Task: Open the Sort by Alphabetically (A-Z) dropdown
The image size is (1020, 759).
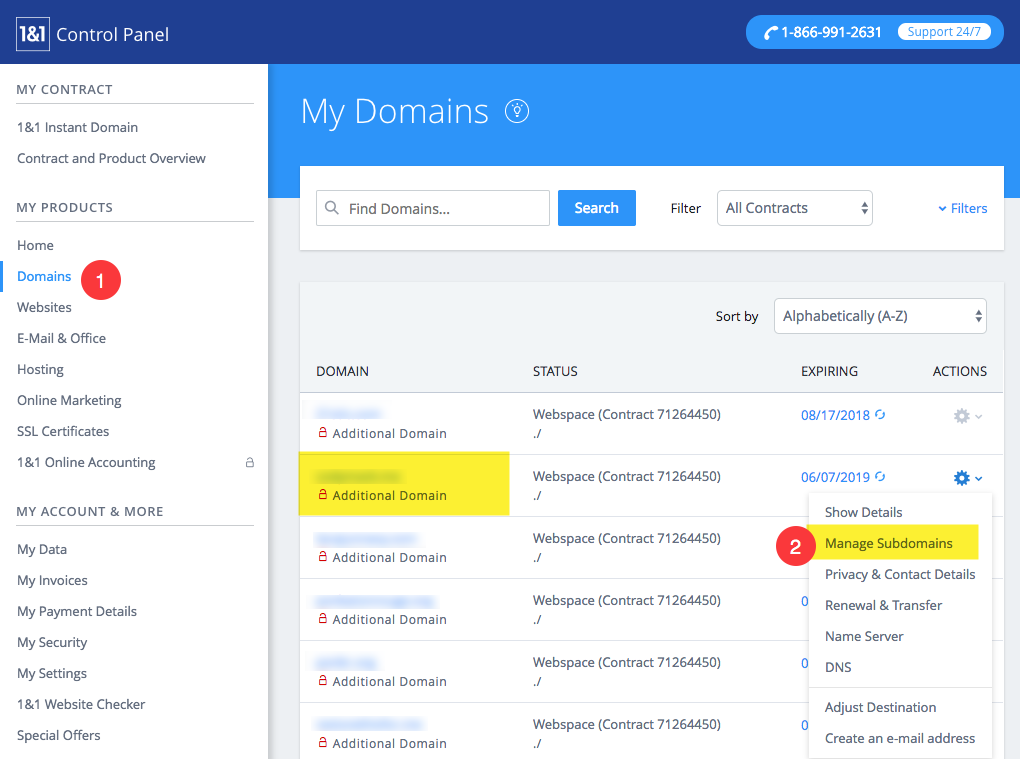Action: pyautogui.click(x=880, y=316)
